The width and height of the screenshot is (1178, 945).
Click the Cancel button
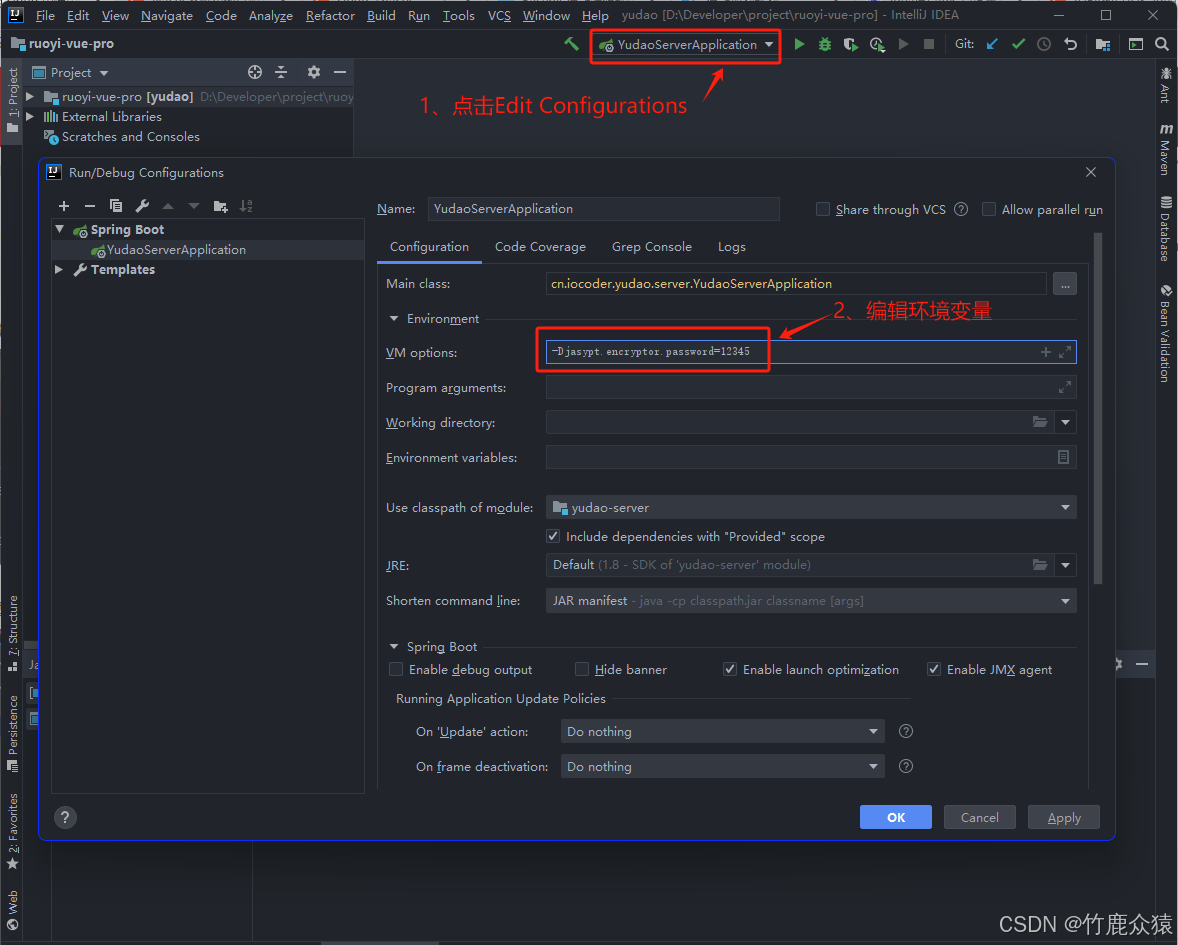[x=980, y=817]
